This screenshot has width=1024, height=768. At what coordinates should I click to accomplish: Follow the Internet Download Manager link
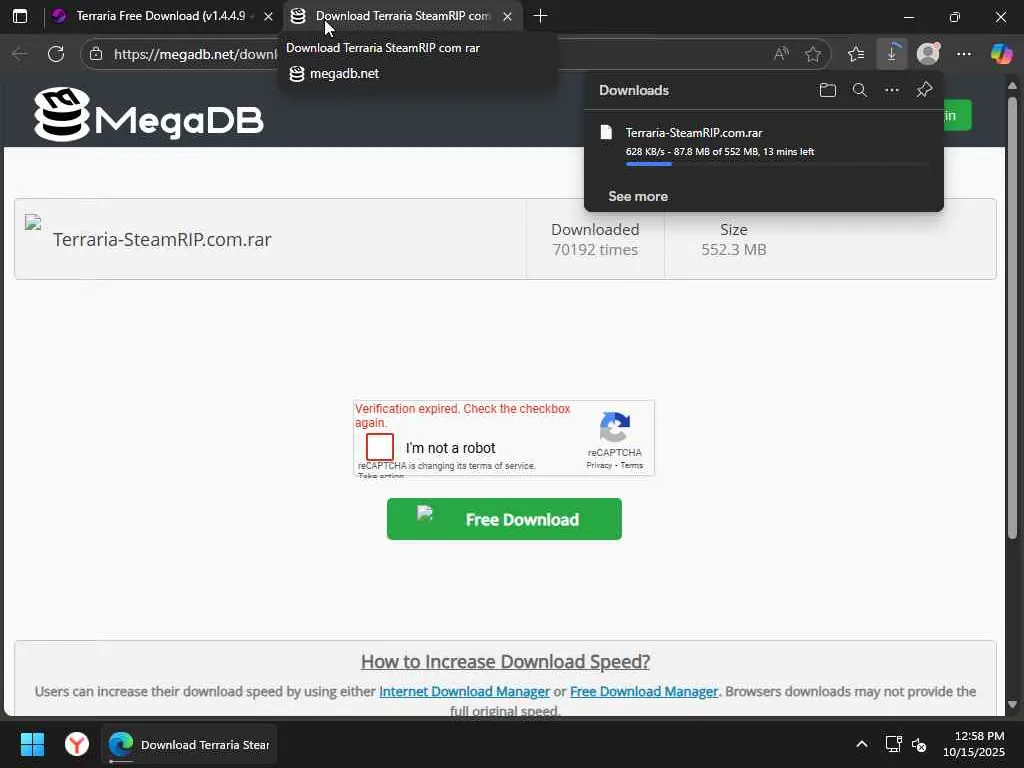click(x=464, y=692)
